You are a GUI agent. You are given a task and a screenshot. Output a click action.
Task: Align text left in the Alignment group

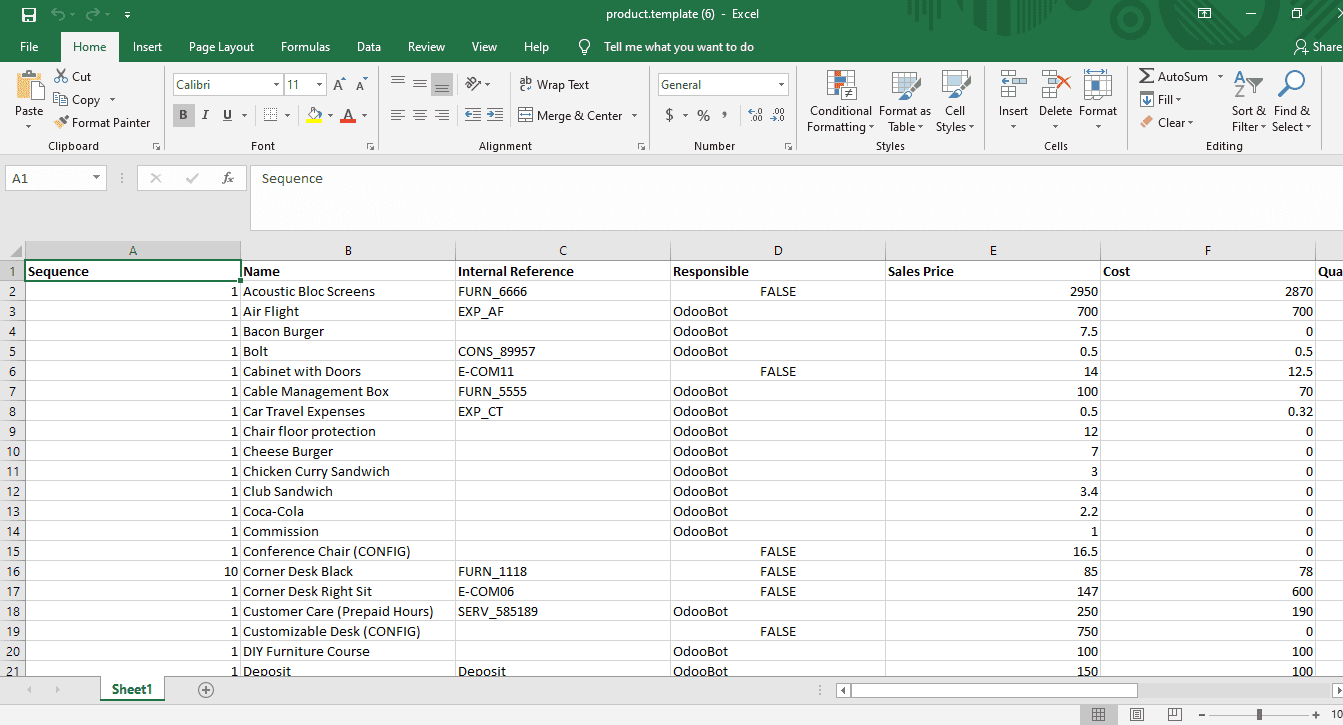(x=398, y=116)
